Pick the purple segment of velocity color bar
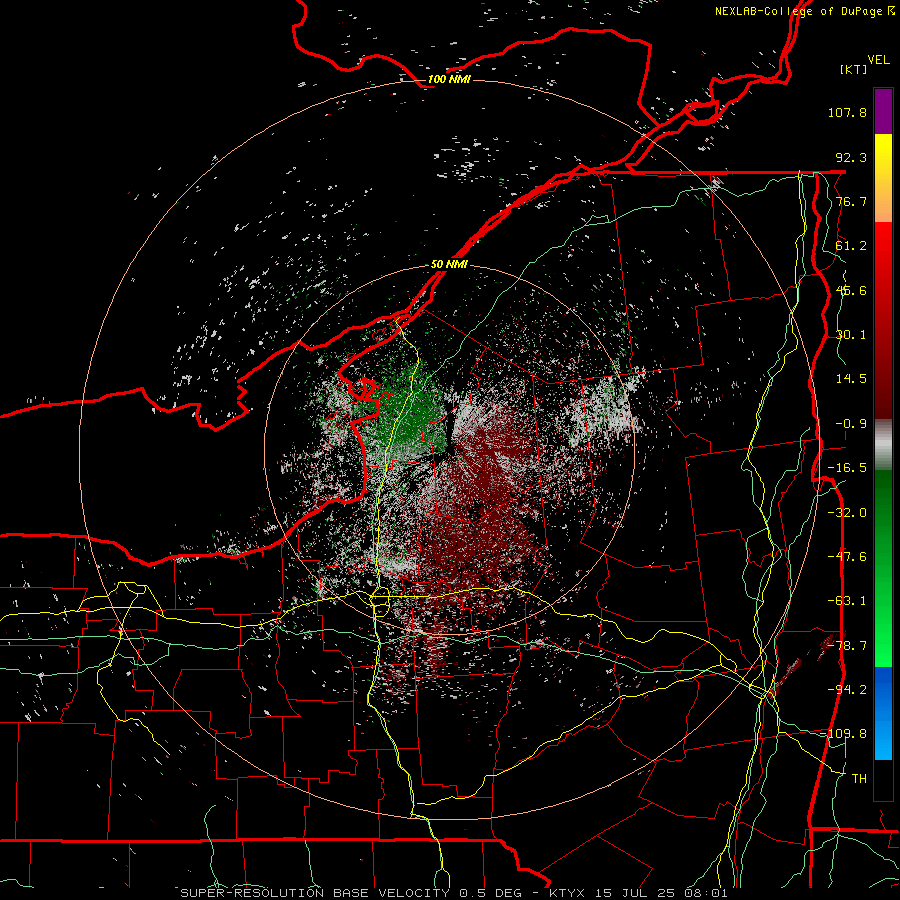The image size is (900, 900). [x=883, y=111]
